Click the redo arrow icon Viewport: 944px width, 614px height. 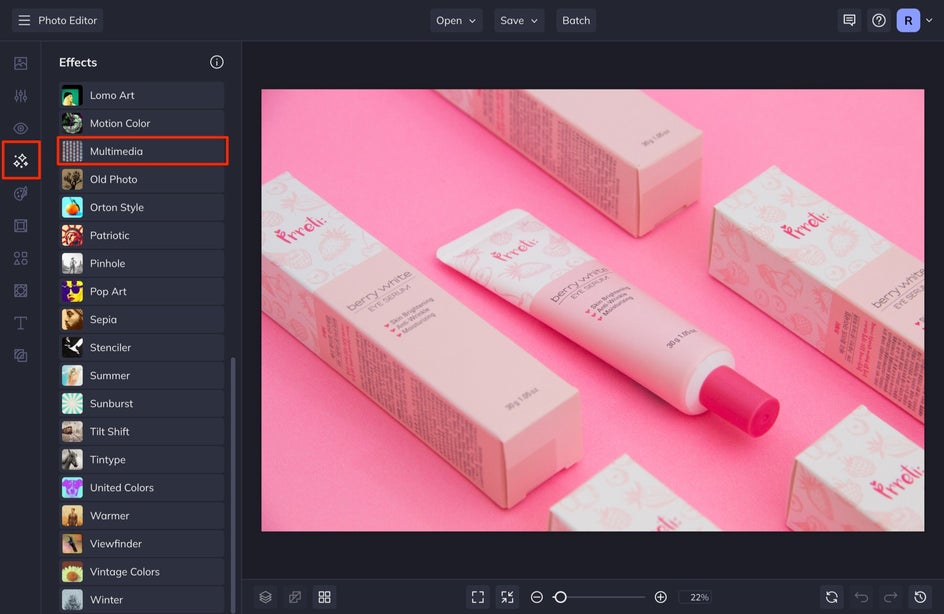[x=890, y=597]
